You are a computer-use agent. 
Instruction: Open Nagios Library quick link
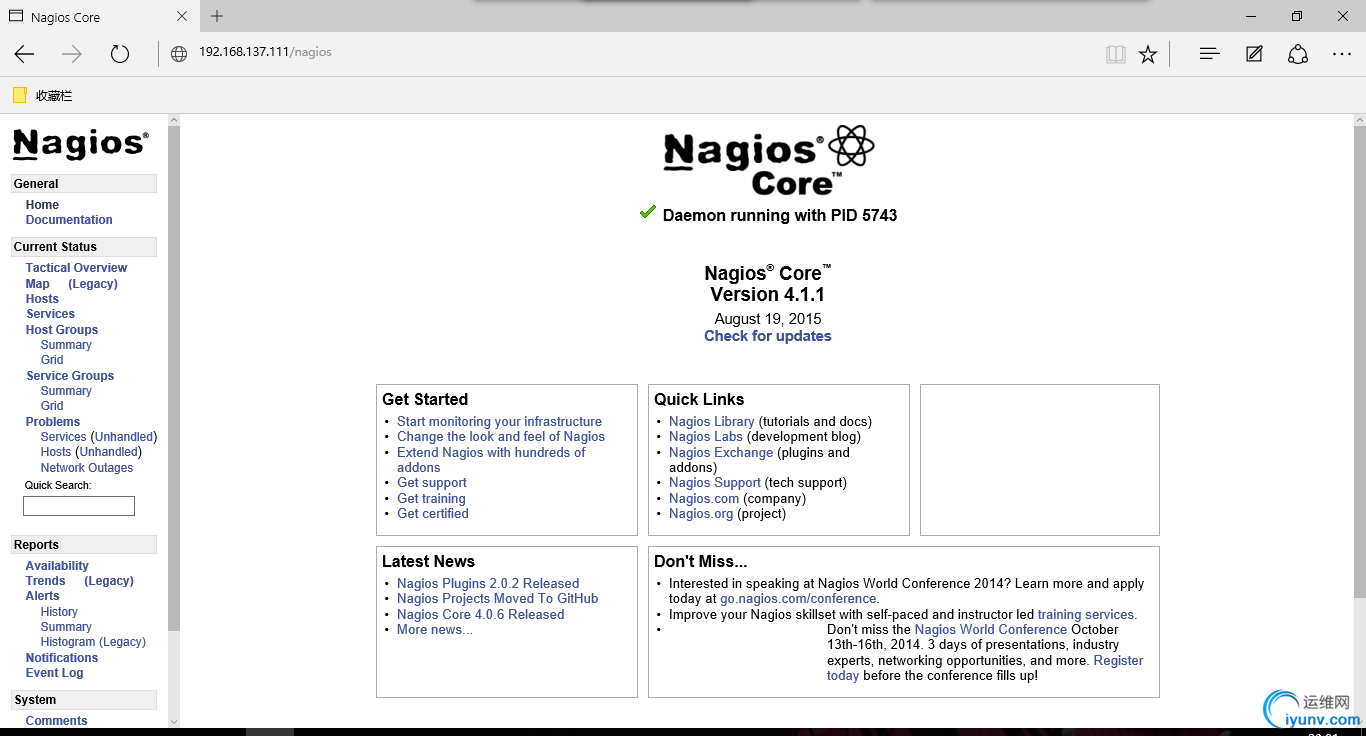click(x=712, y=422)
